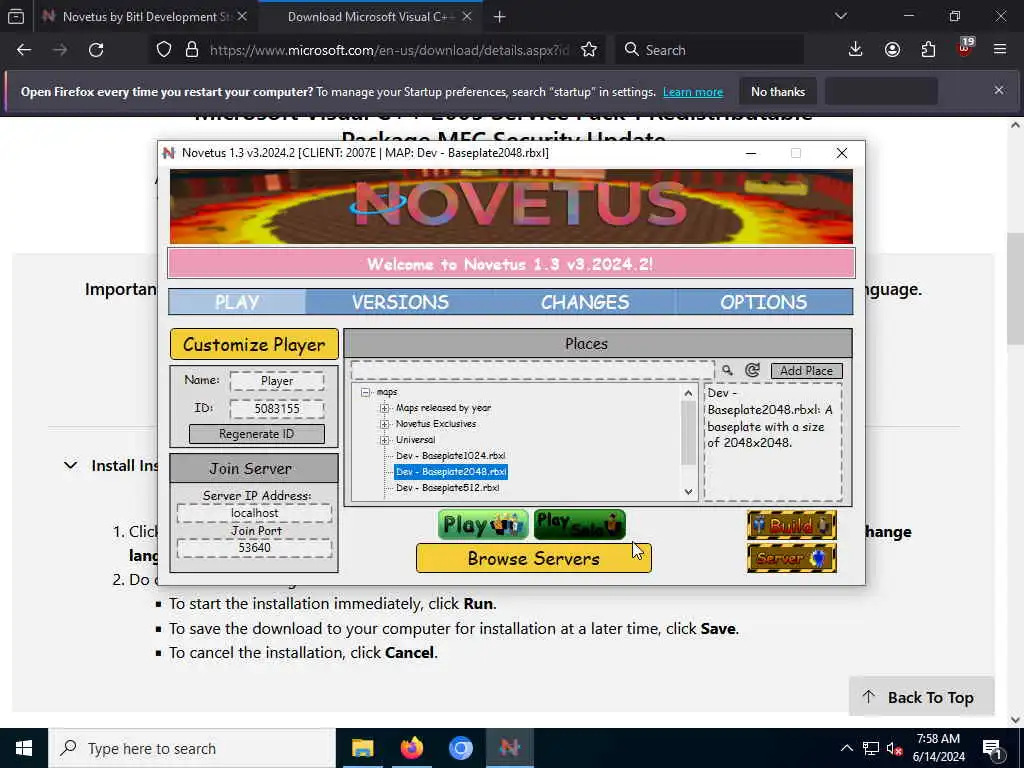The height and width of the screenshot is (768, 1024).
Task: Open the Firefox extensions puzzle icon
Action: click(x=928, y=50)
